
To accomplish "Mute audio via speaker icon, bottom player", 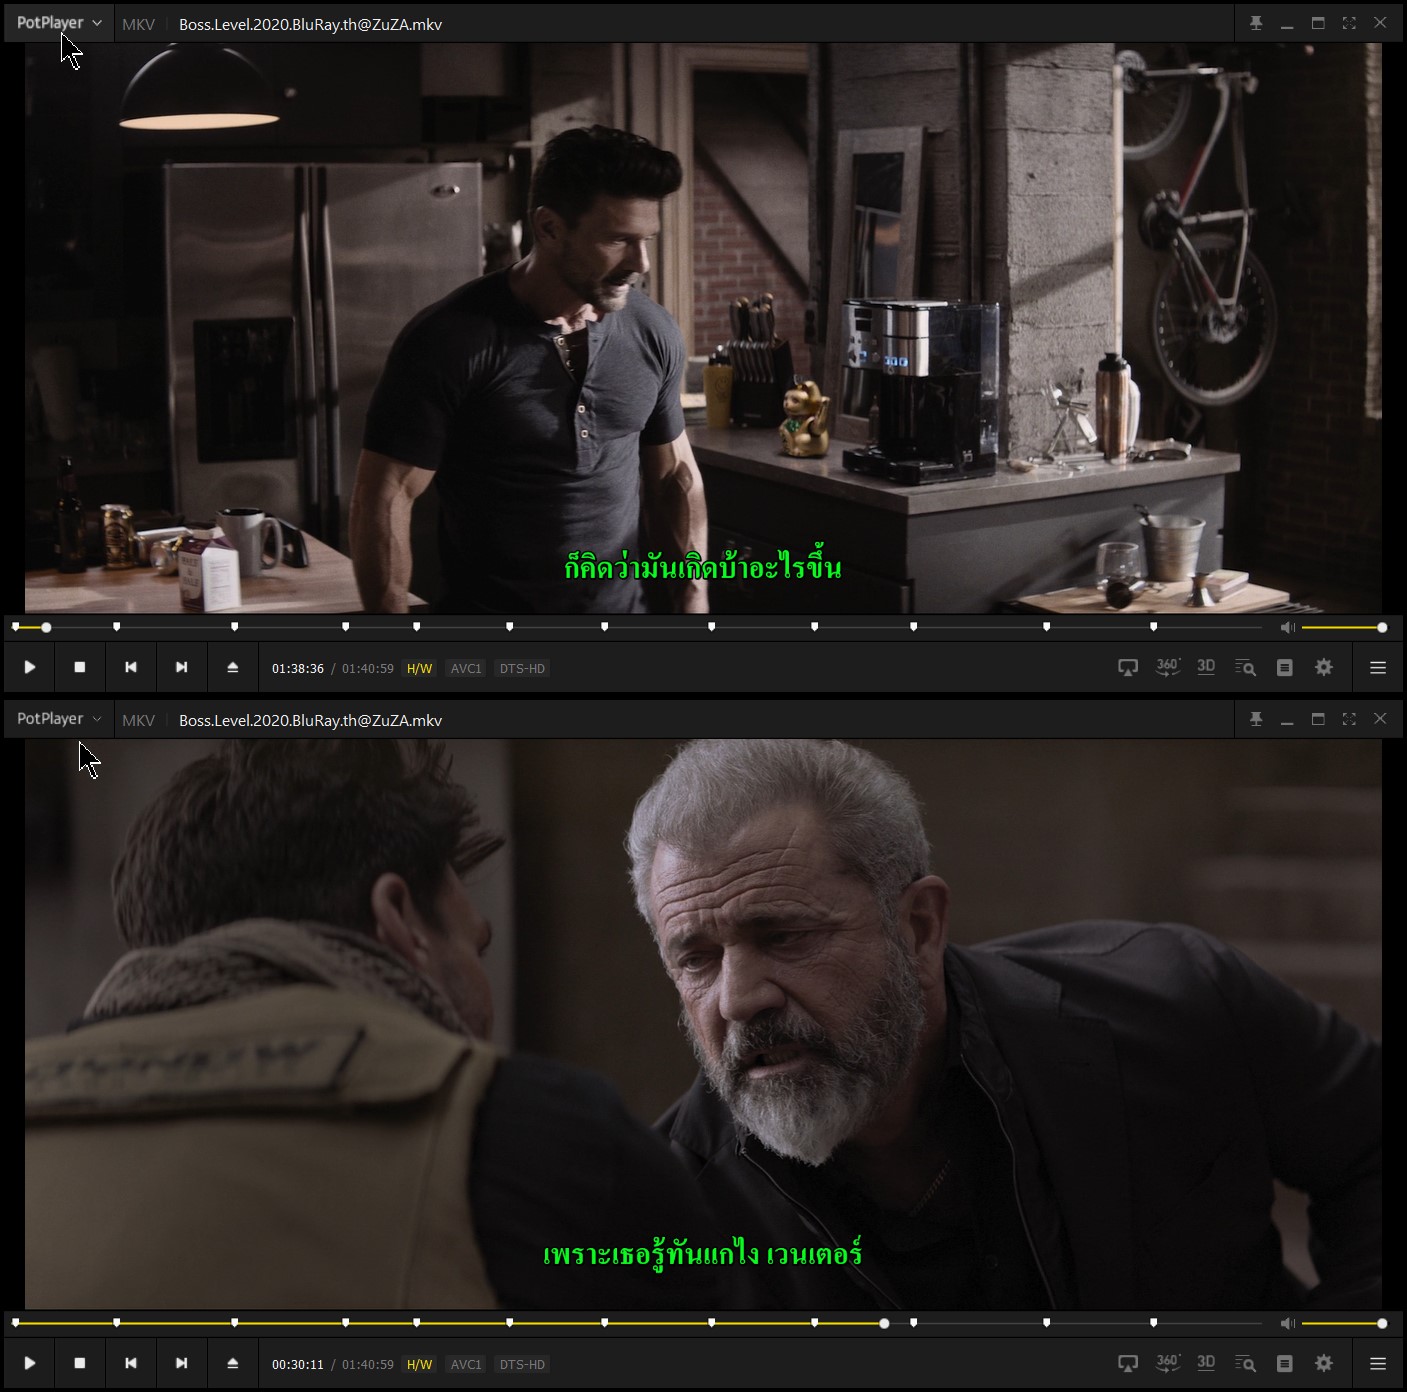I will pyautogui.click(x=1288, y=1323).
